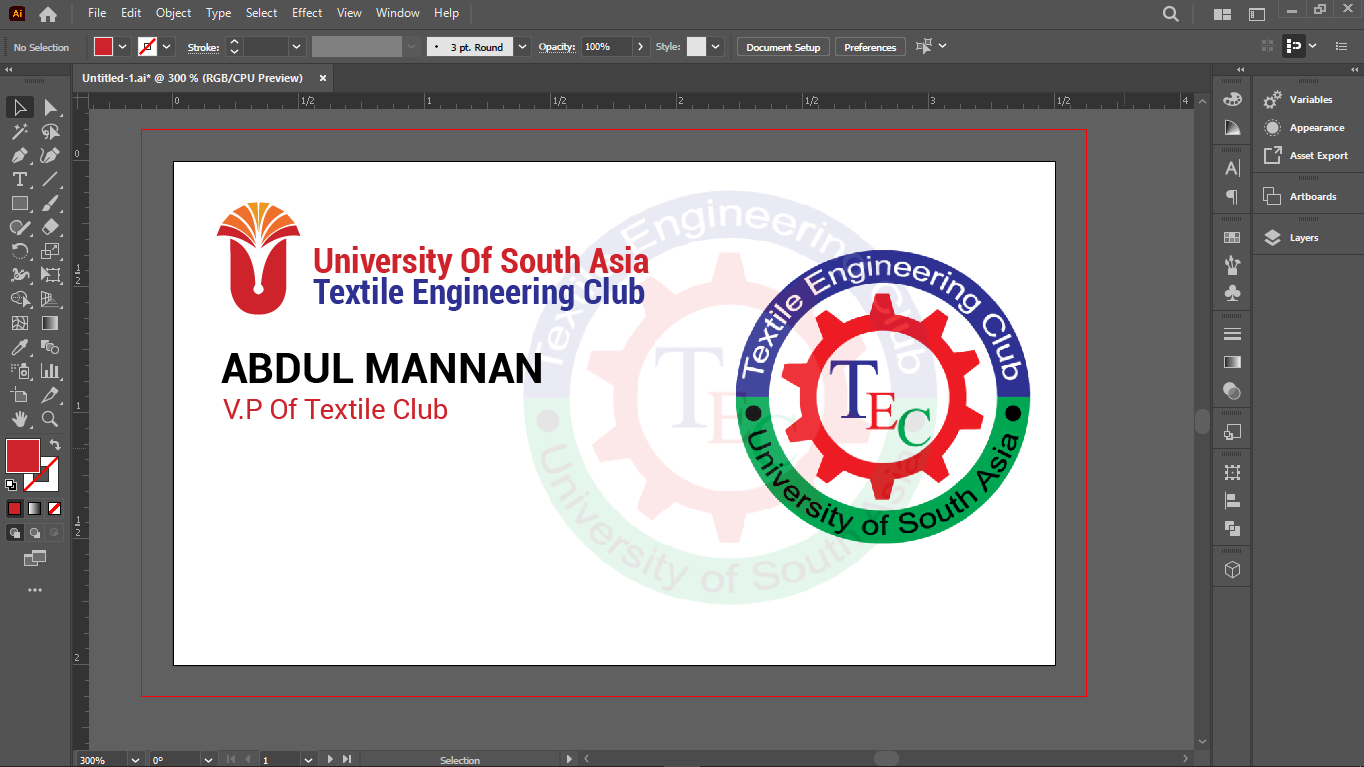
Task: Open the Character panel icon
Action: click(x=1232, y=168)
